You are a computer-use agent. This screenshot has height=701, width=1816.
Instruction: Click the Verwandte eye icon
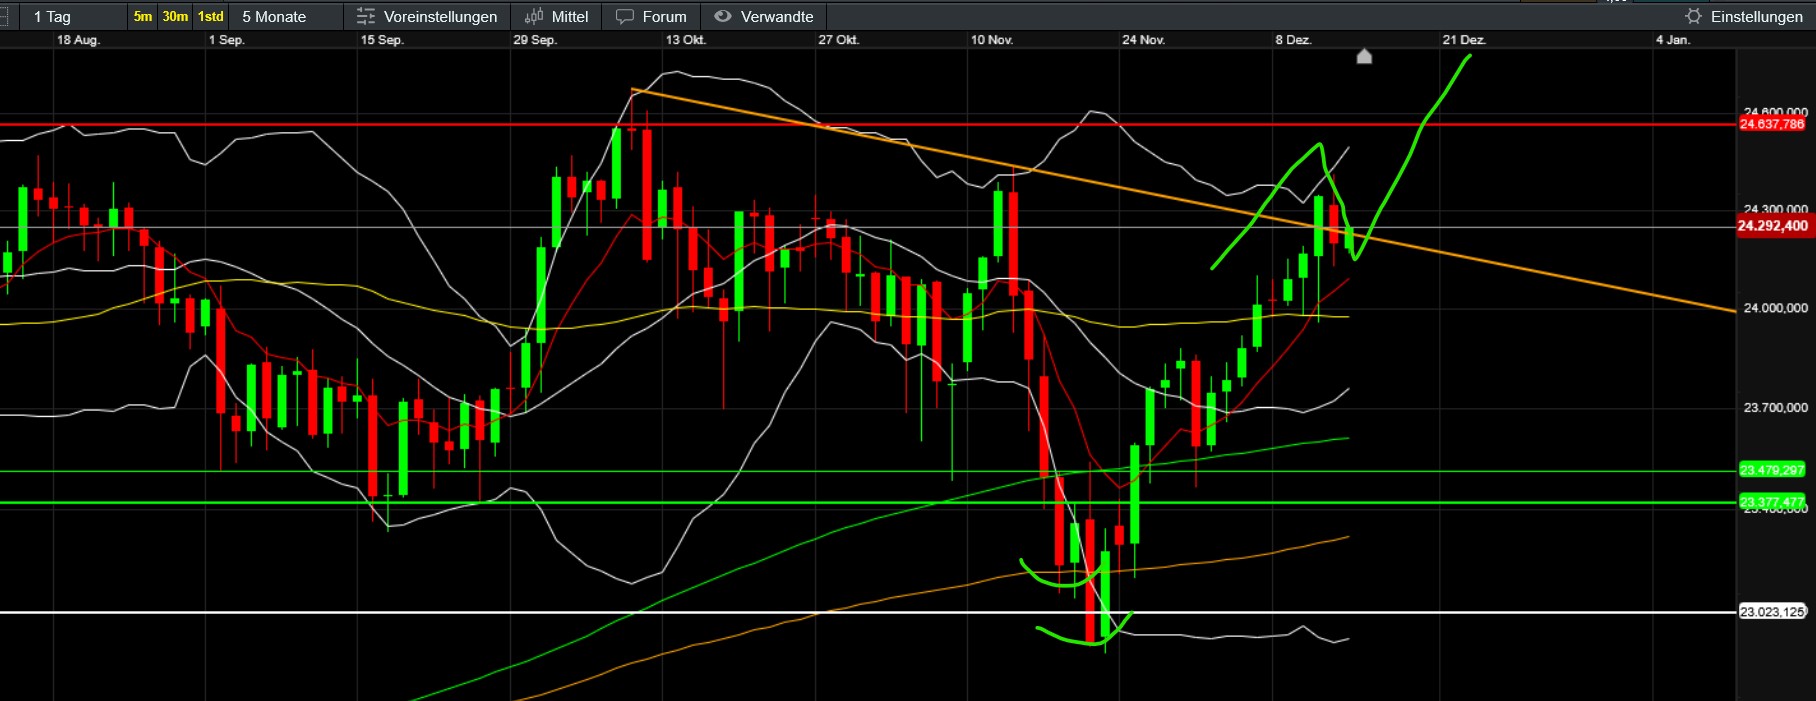pos(723,16)
